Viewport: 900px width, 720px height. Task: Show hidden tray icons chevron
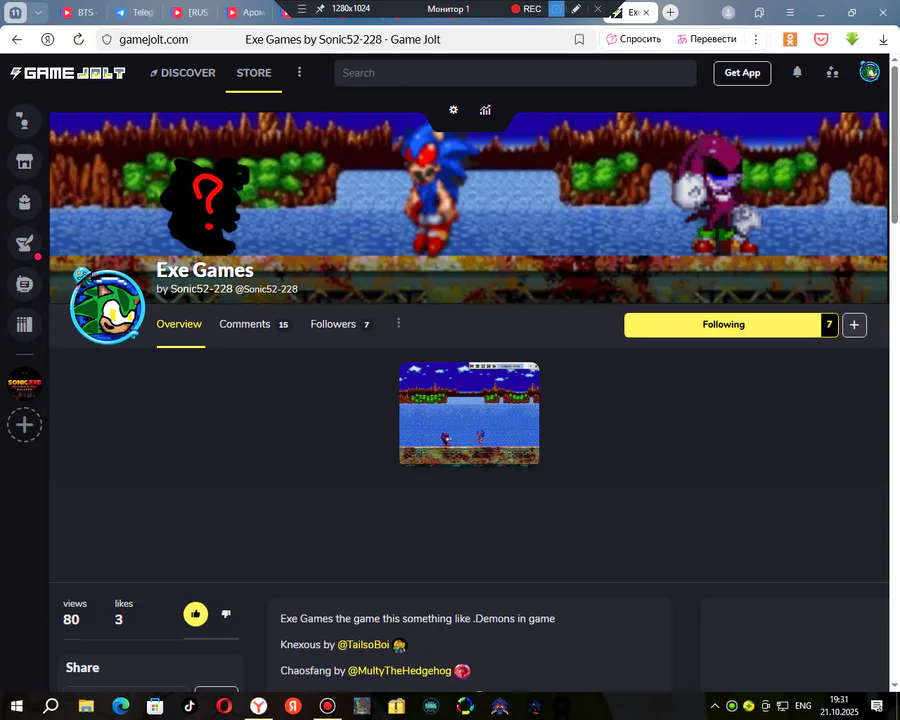pos(715,706)
